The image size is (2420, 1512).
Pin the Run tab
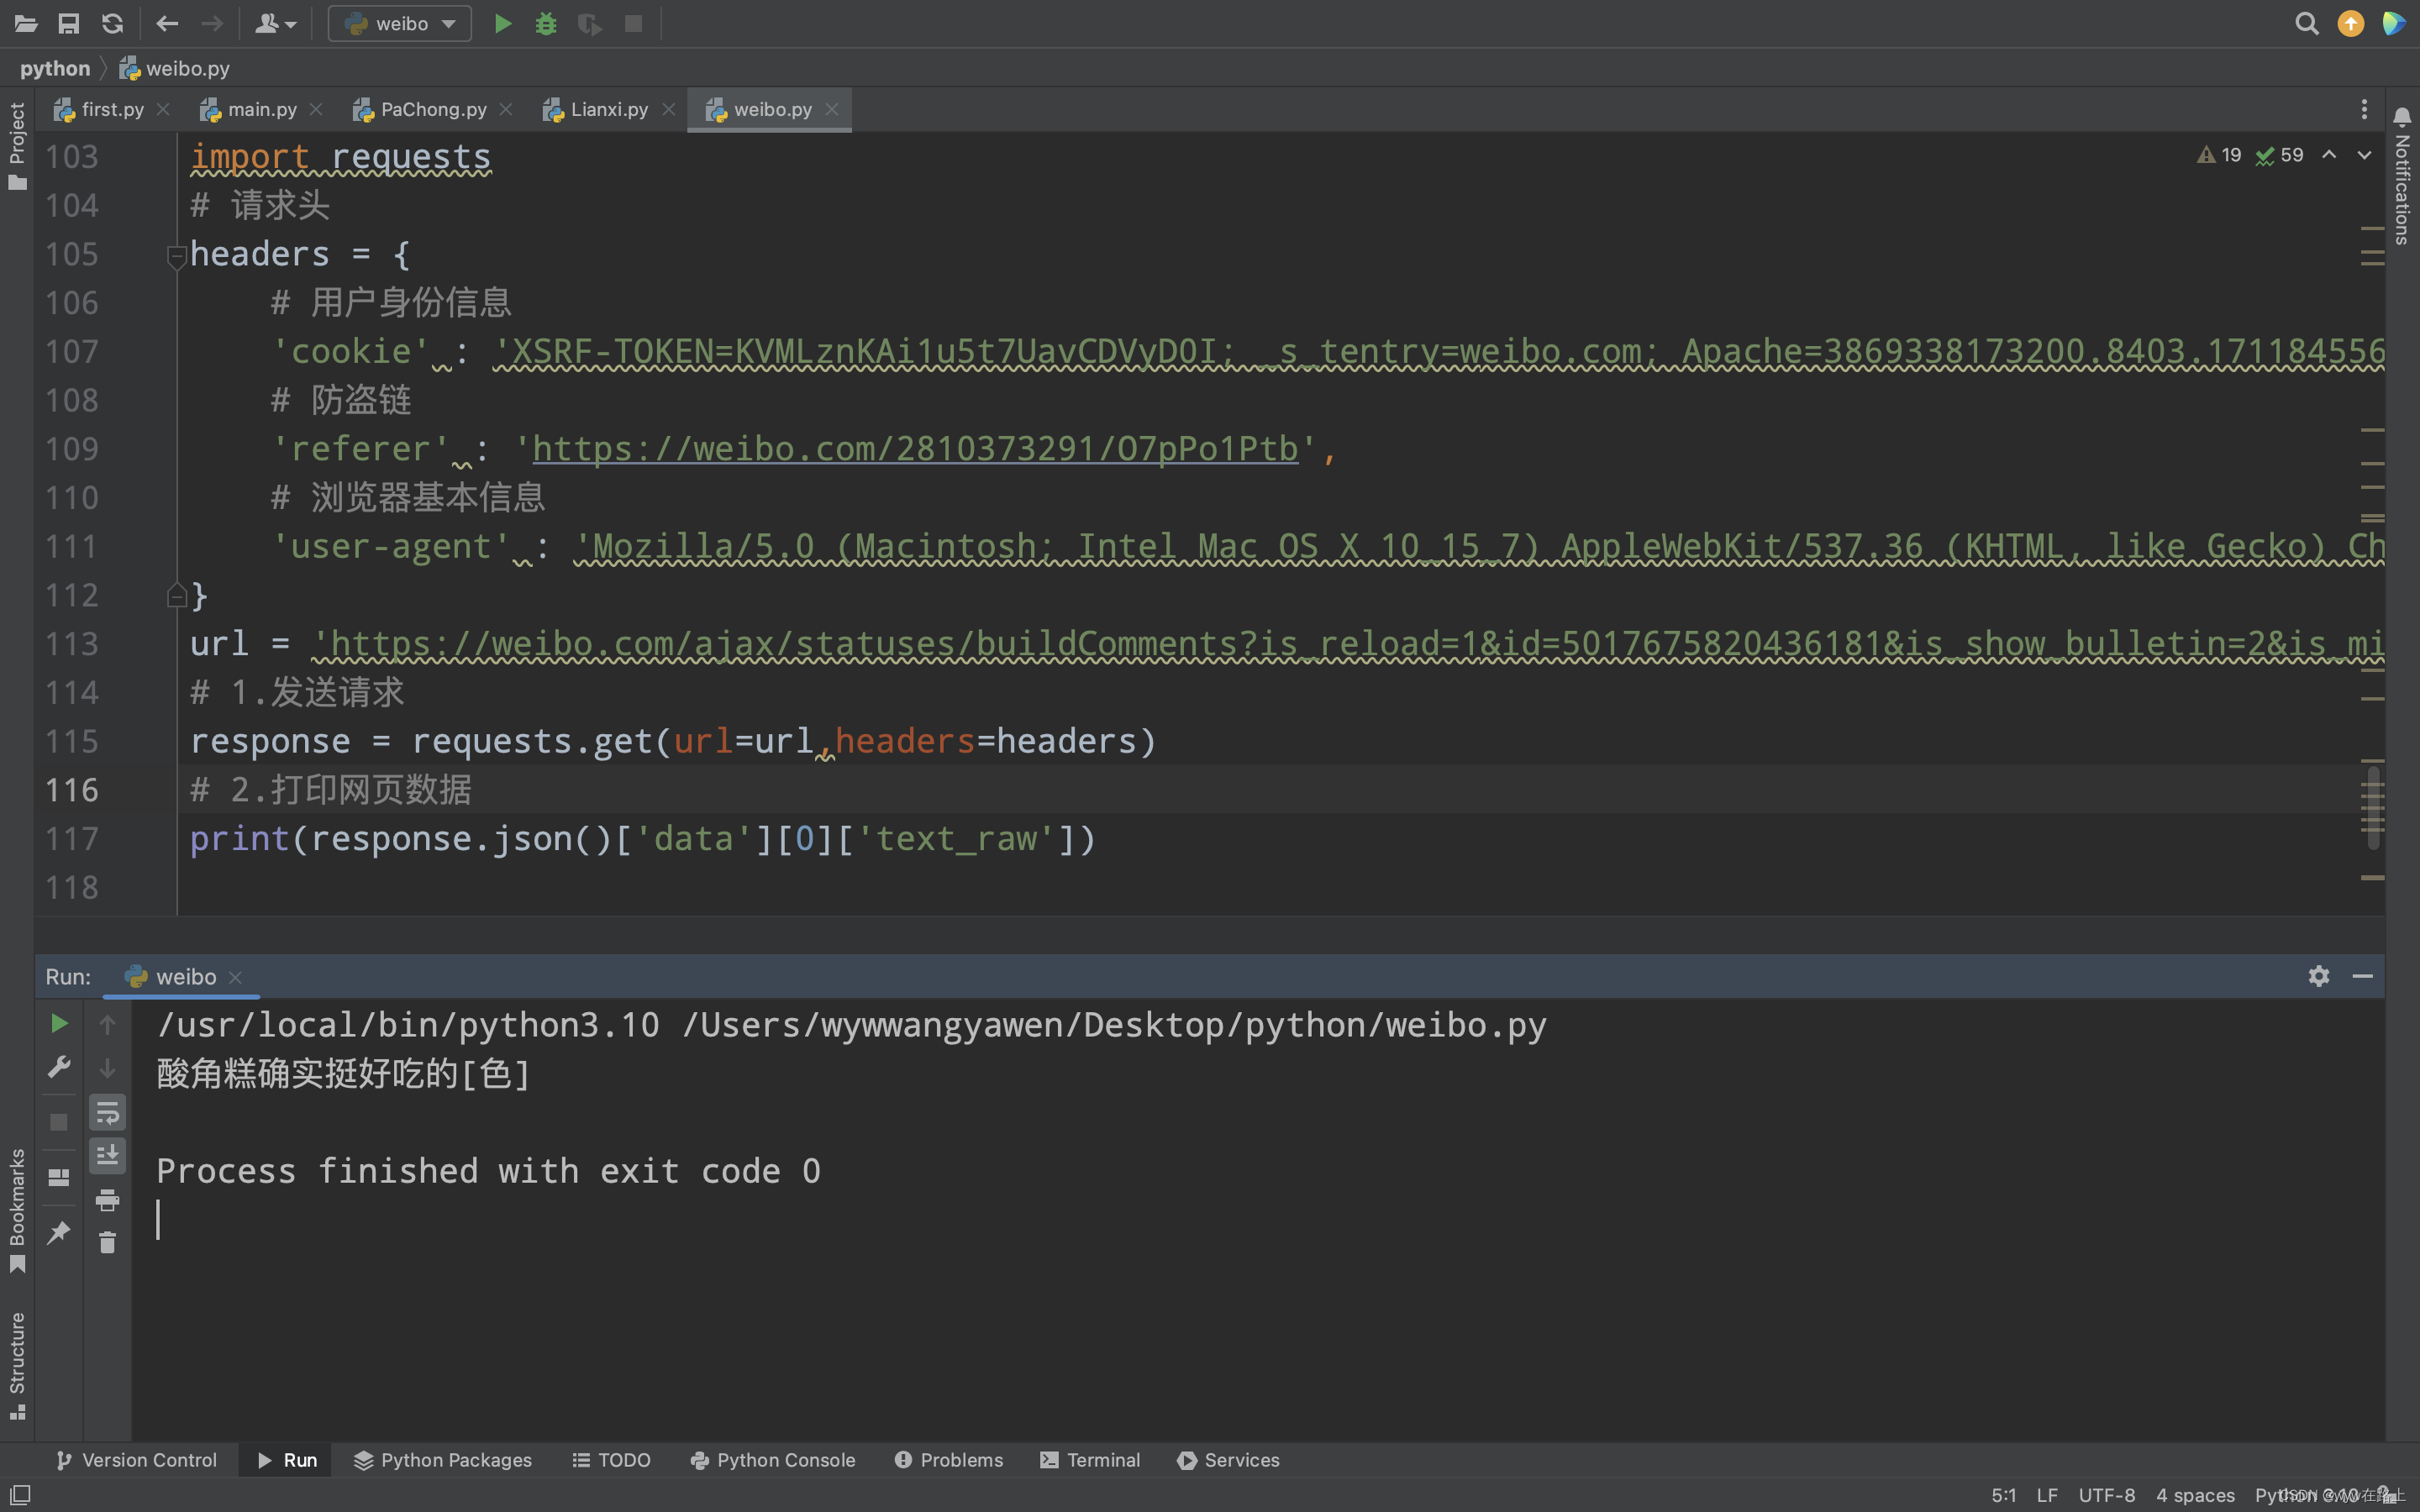coord(59,1232)
